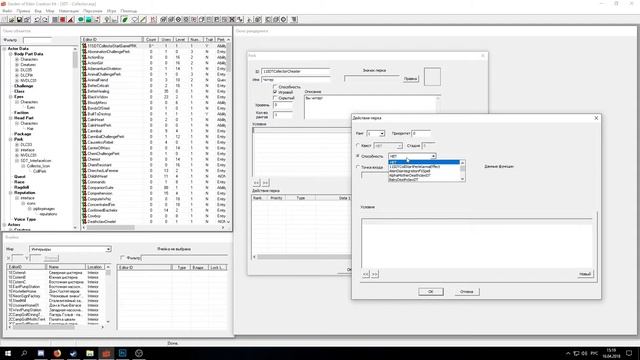Open the Ранг dropdown
Screen dimensions: 640x360
tap(382, 133)
